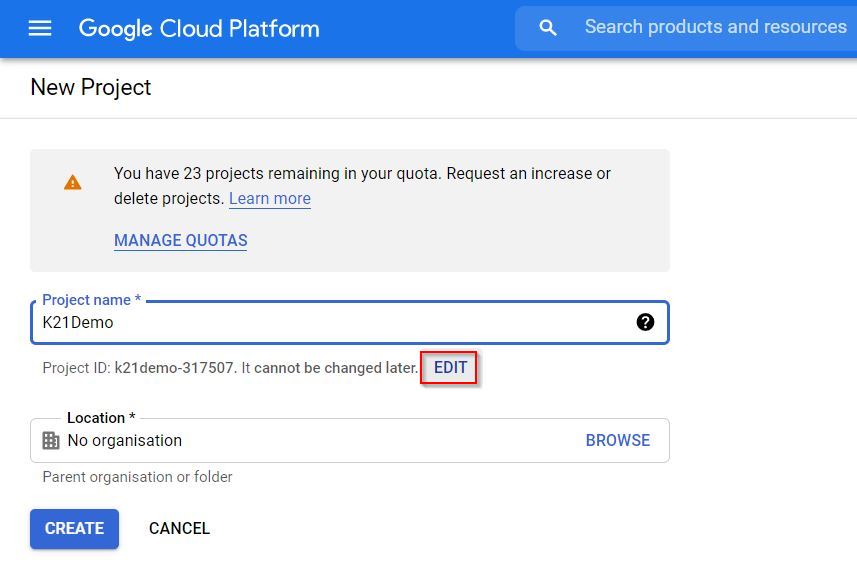Browse for a parent location
This screenshot has height=568, width=857.
617,441
